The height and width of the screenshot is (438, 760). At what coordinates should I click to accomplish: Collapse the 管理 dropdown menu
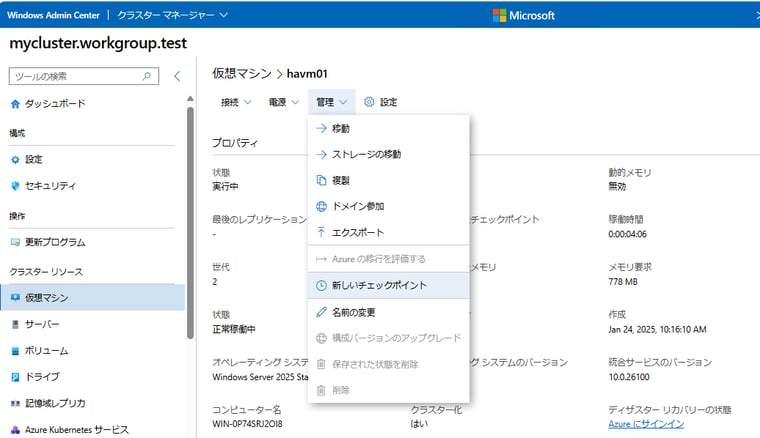332,102
